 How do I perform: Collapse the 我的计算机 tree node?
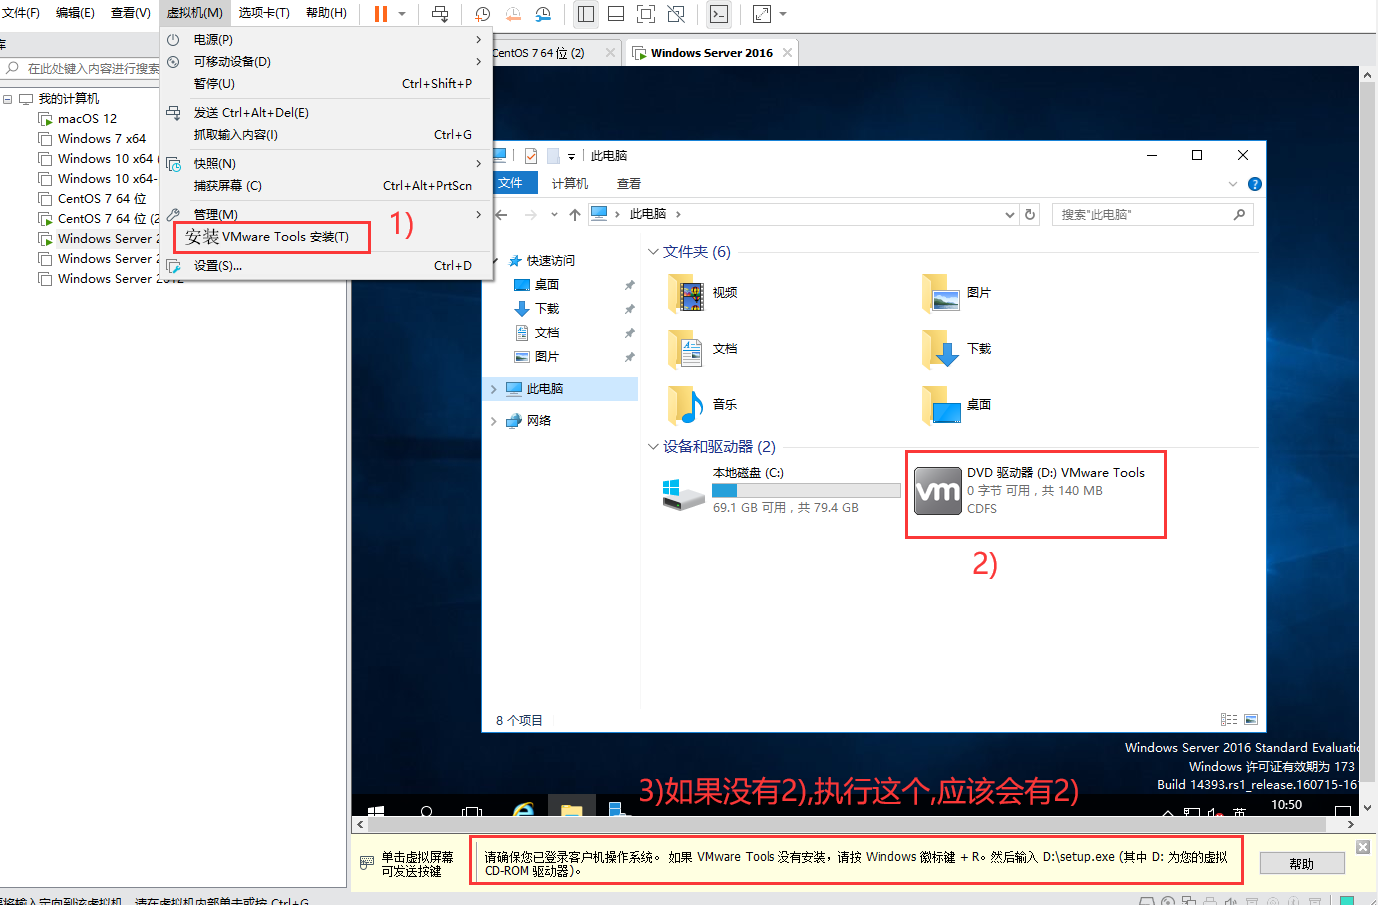8,99
